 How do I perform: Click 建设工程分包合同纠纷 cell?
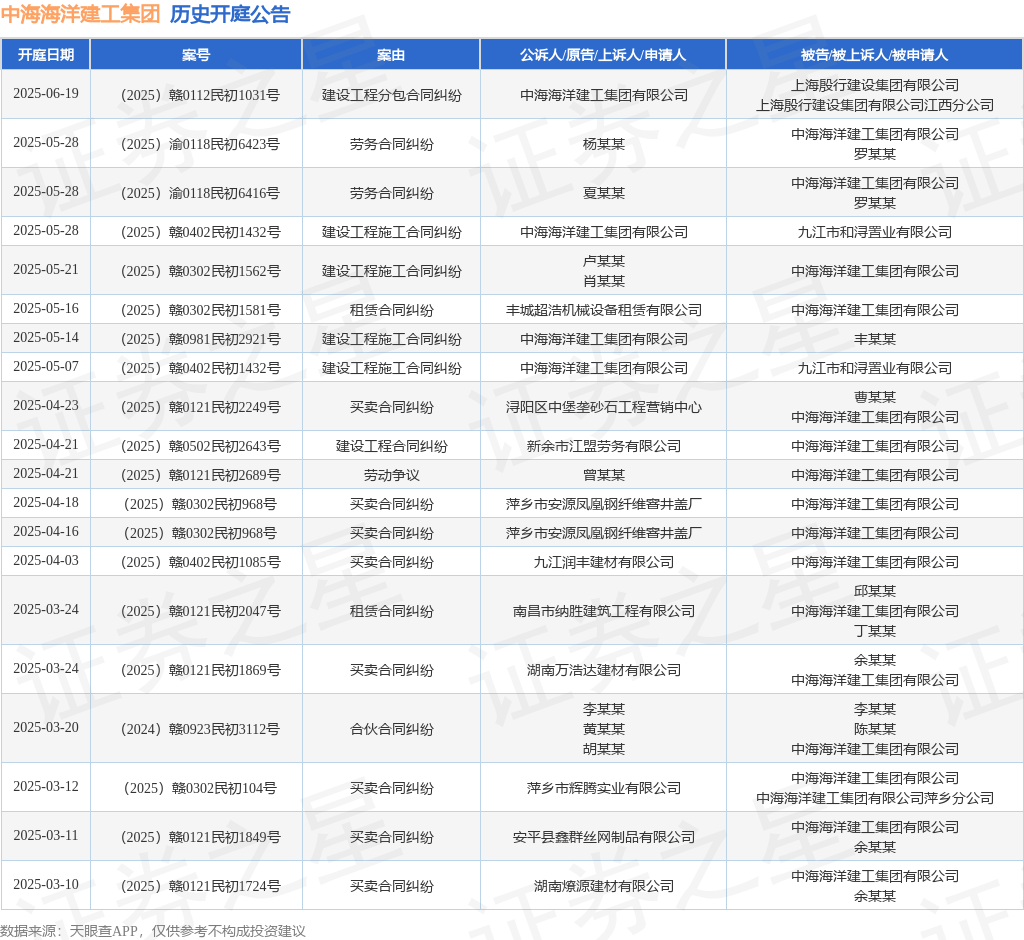coord(391,95)
